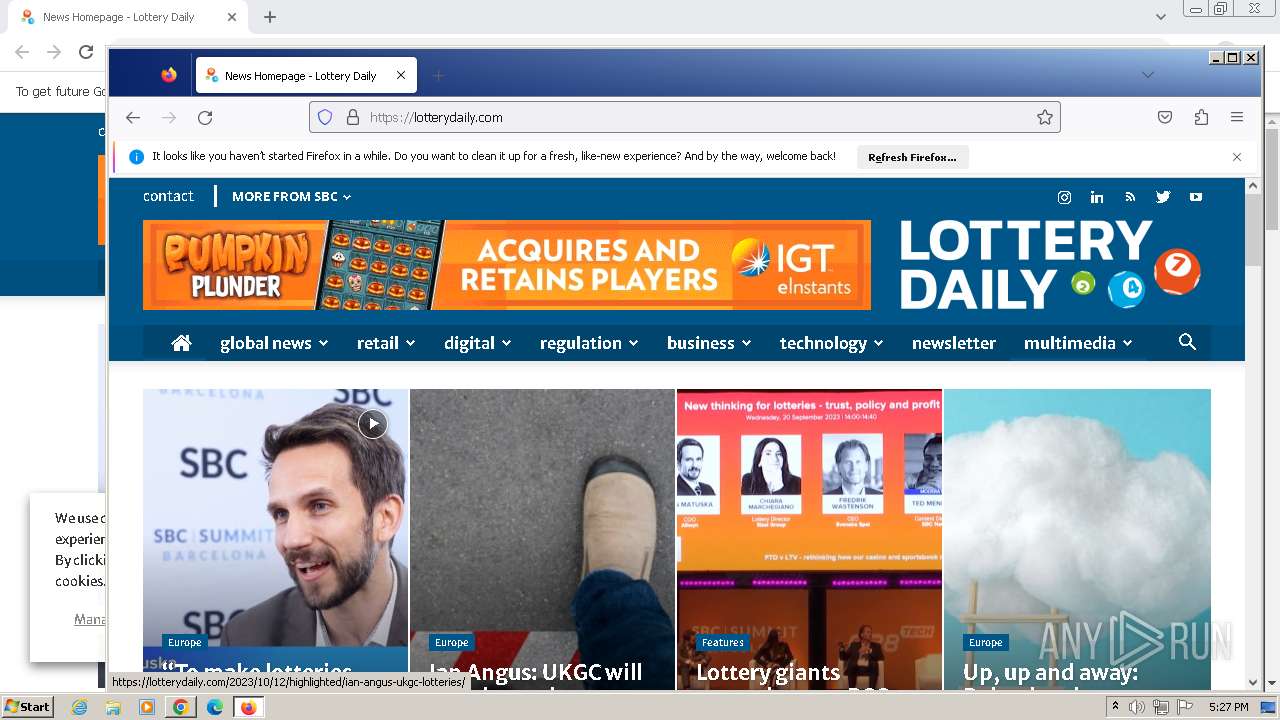The width and height of the screenshot is (1280, 720).
Task: Play the SBC Summit video article
Action: coord(372,424)
